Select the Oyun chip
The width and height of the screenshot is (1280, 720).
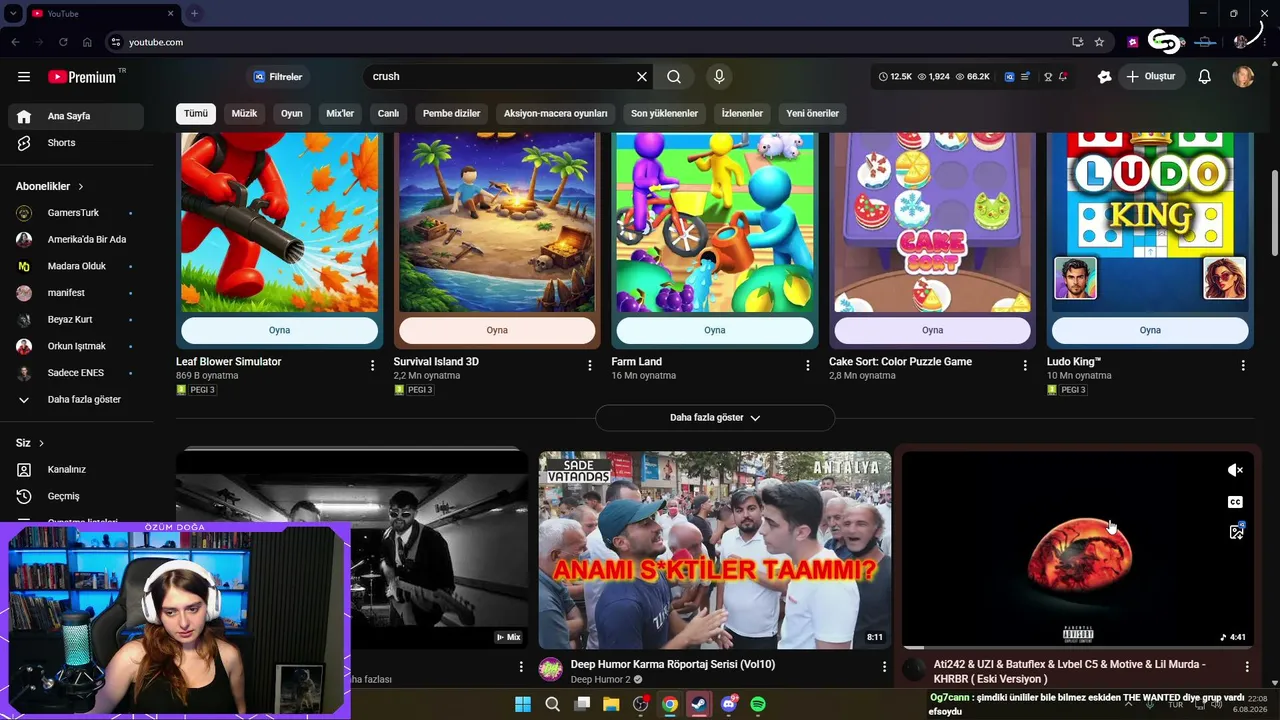click(292, 114)
